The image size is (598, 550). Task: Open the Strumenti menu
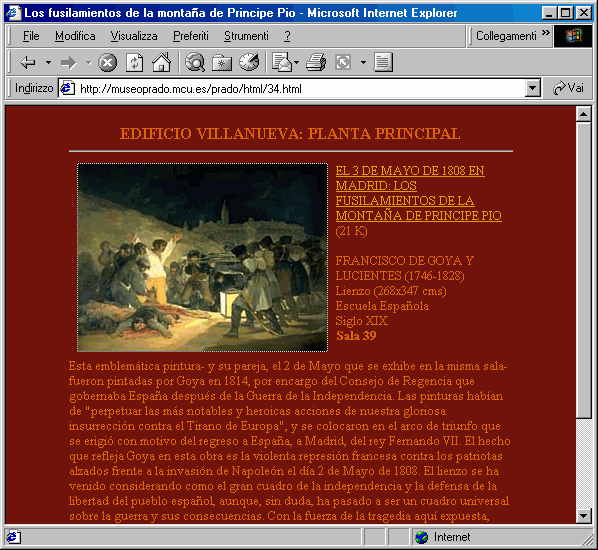point(246,36)
